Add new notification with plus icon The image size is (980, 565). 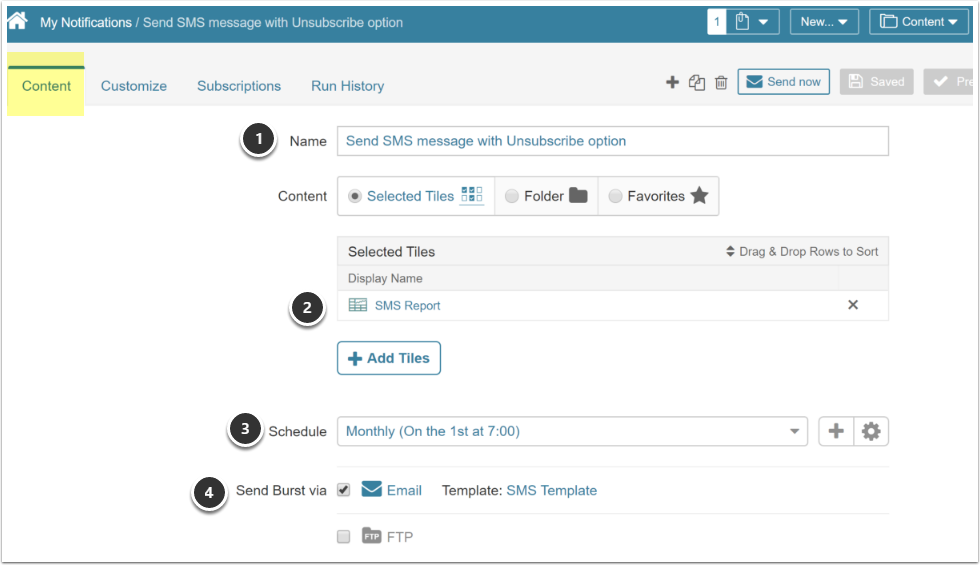[672, 82]
